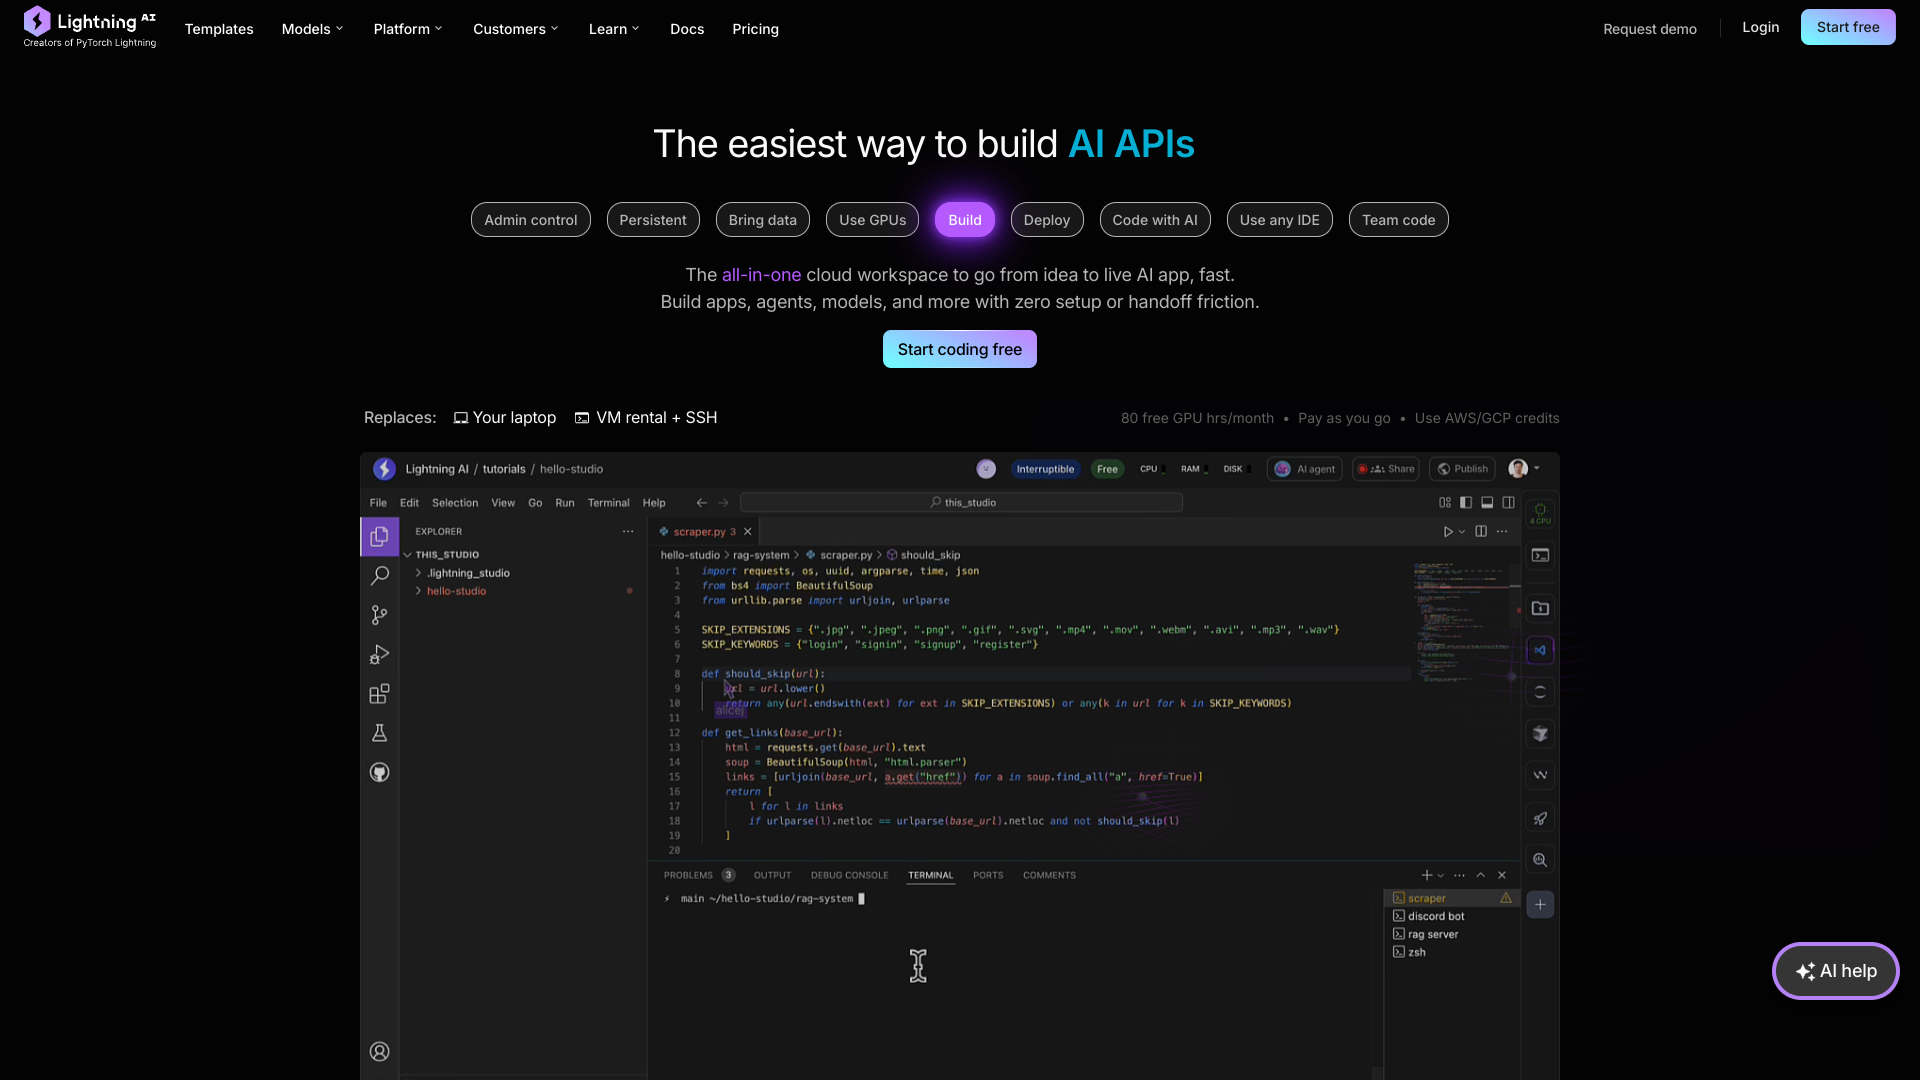
Task: Toggle the Interruptible machine setting
Action: pos(1046,468)
